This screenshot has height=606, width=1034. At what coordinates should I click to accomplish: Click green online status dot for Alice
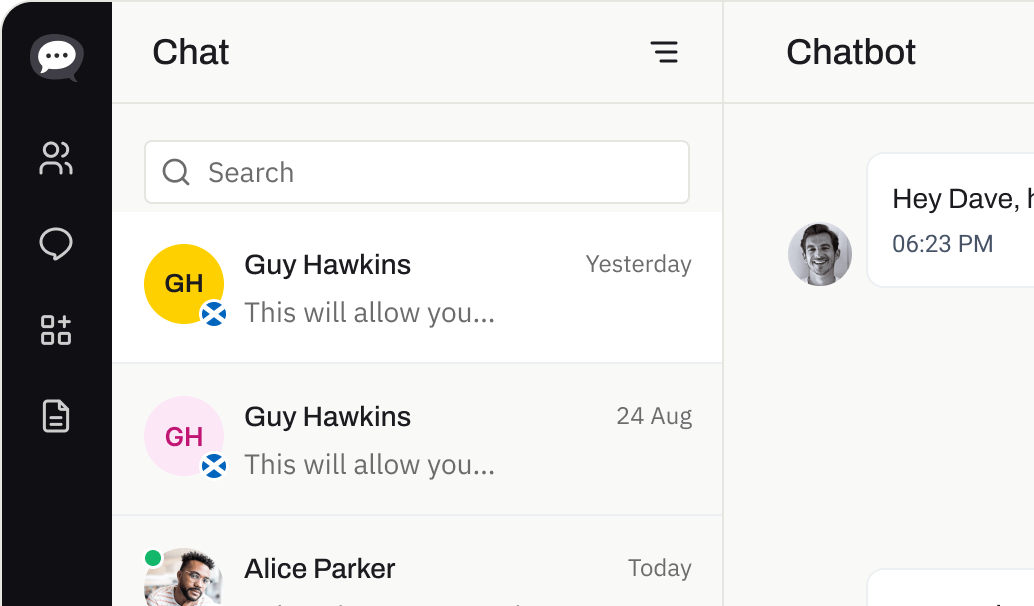[152, 558]
